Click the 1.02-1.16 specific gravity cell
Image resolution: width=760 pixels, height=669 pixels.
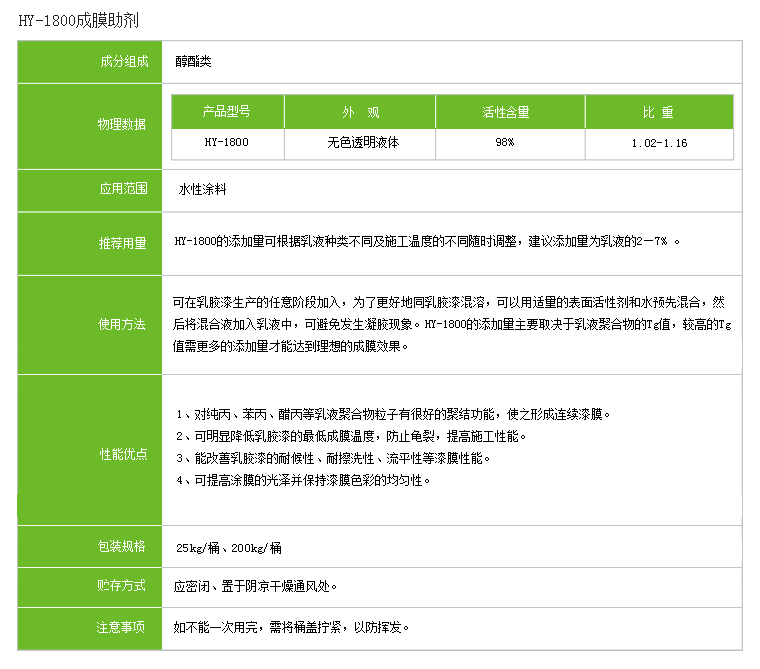tap(659, 143)
